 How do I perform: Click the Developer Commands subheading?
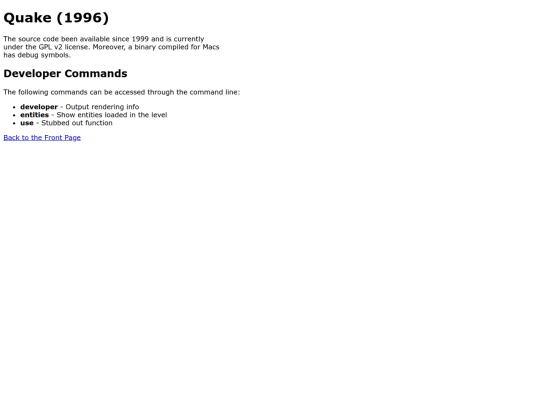pyautogui.click(x=65, y=73)
